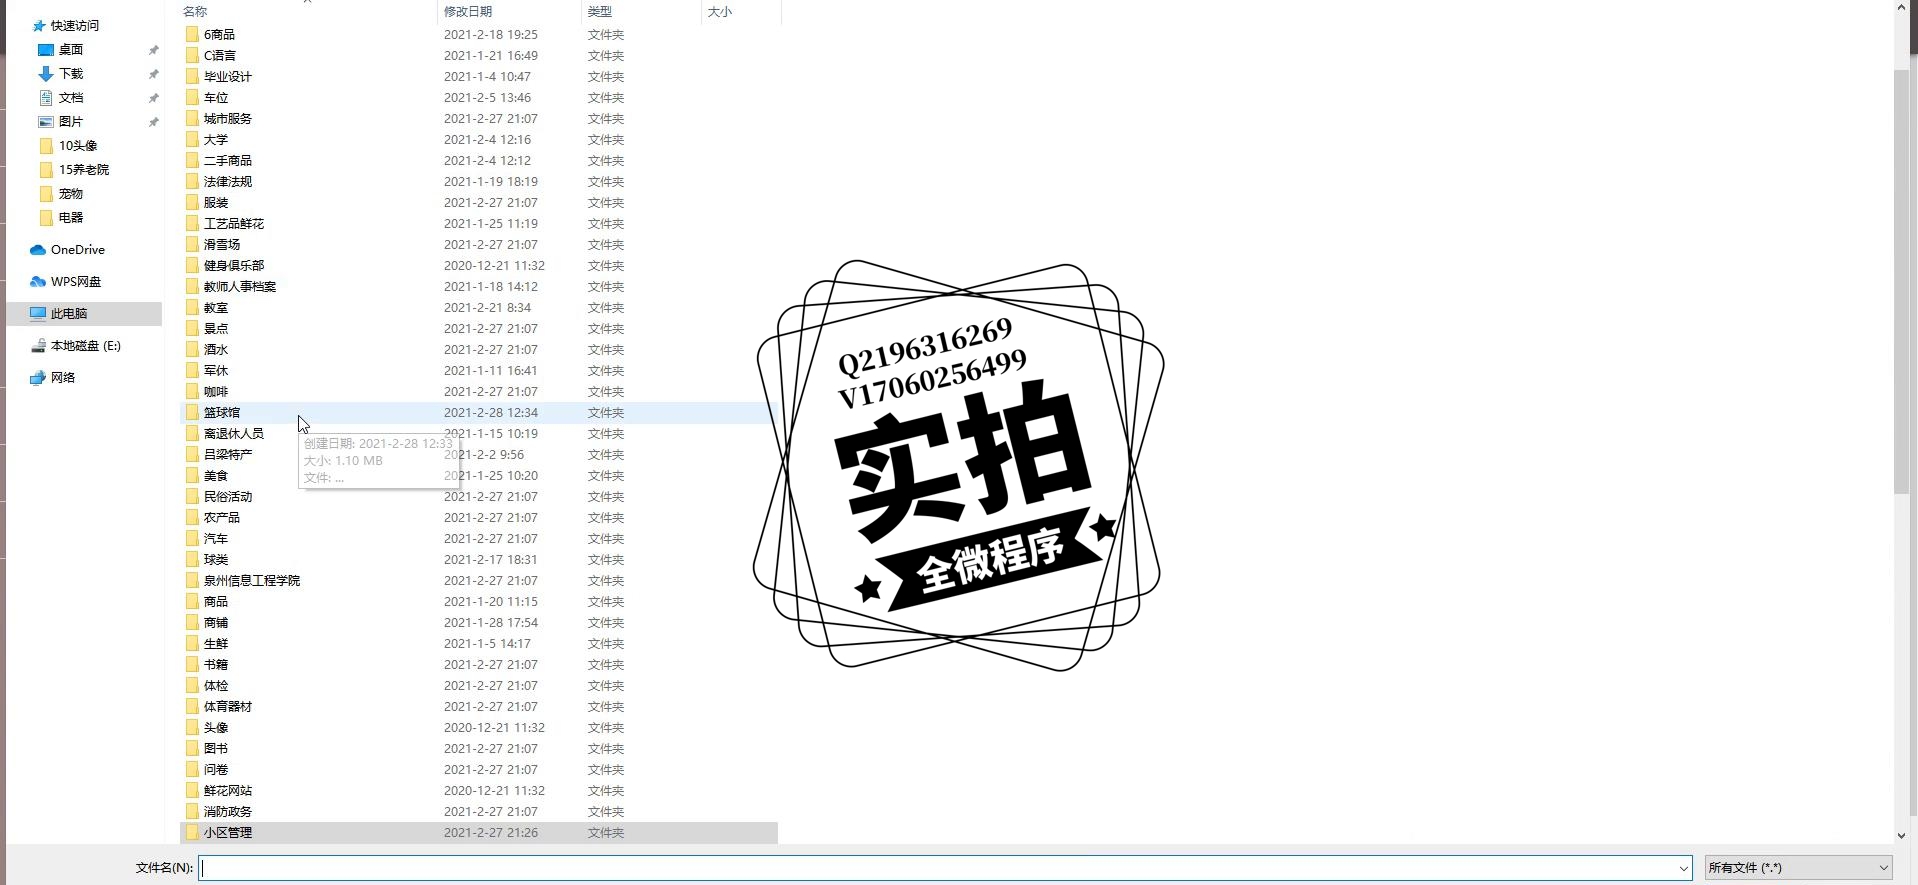1918x885 pixels.
Task: Open the 所有文件 (*.*) file type dropdown
Action: click(1799, 868)
